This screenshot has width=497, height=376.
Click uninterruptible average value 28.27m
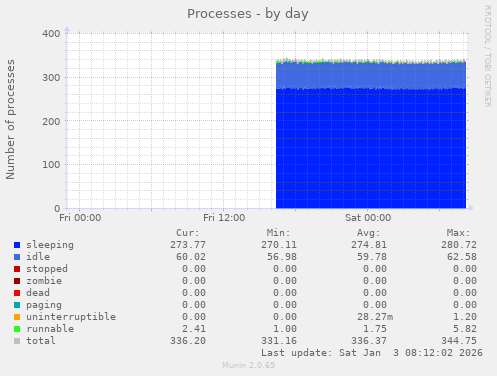coord(375,317)
